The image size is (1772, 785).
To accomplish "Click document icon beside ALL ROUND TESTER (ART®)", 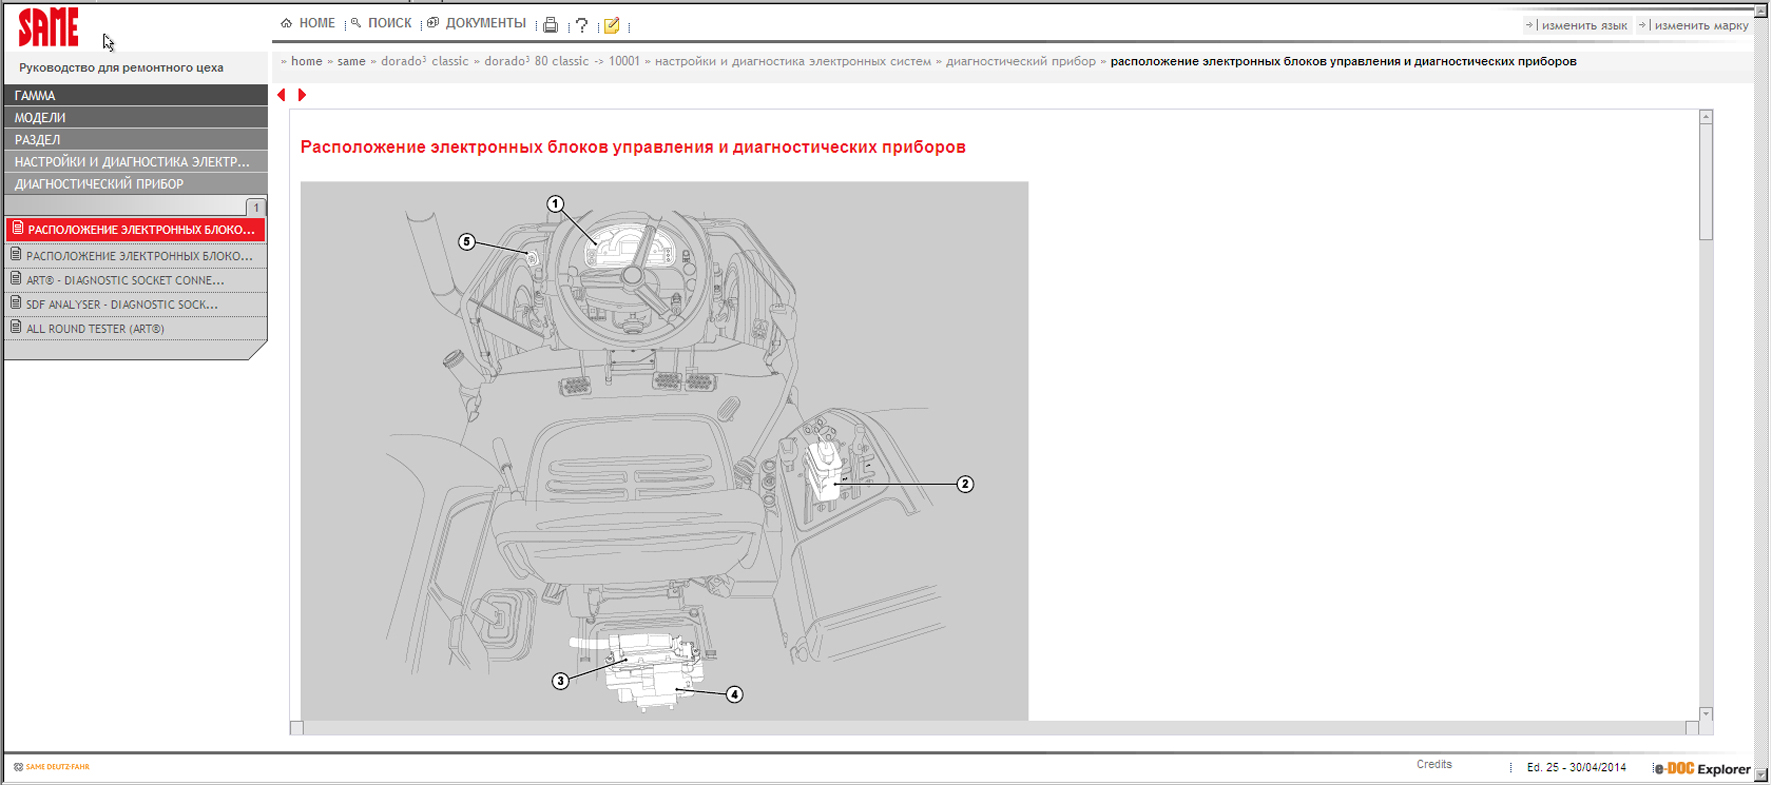I will 16,327.
